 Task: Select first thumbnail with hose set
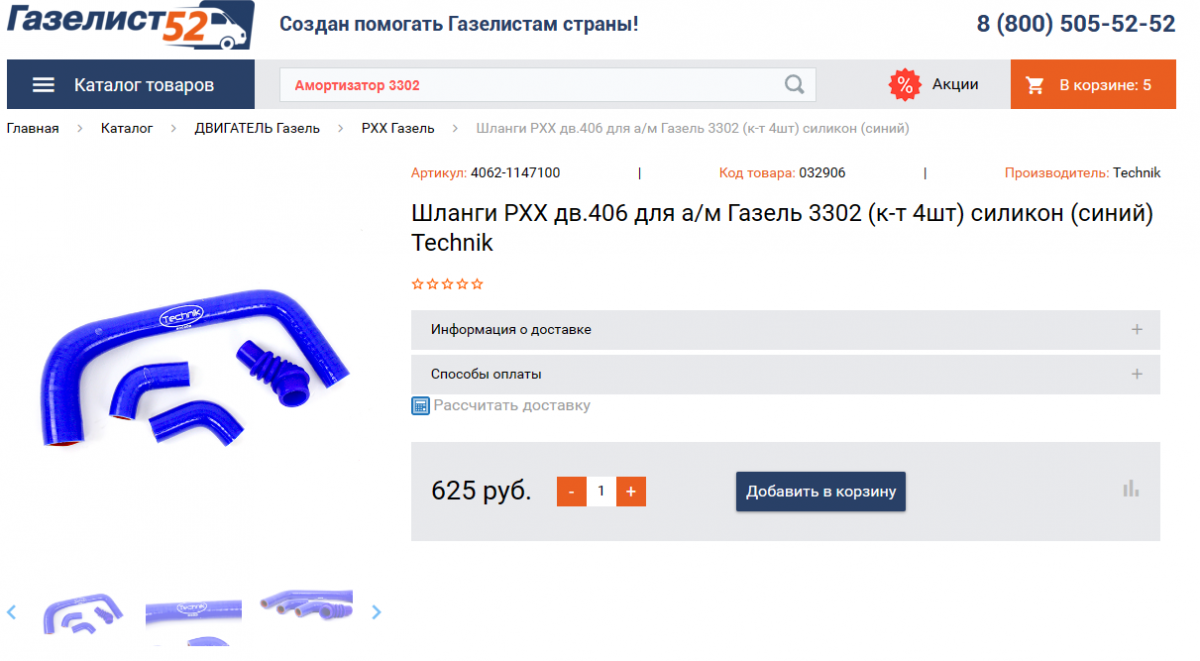(x=84, y=612)
